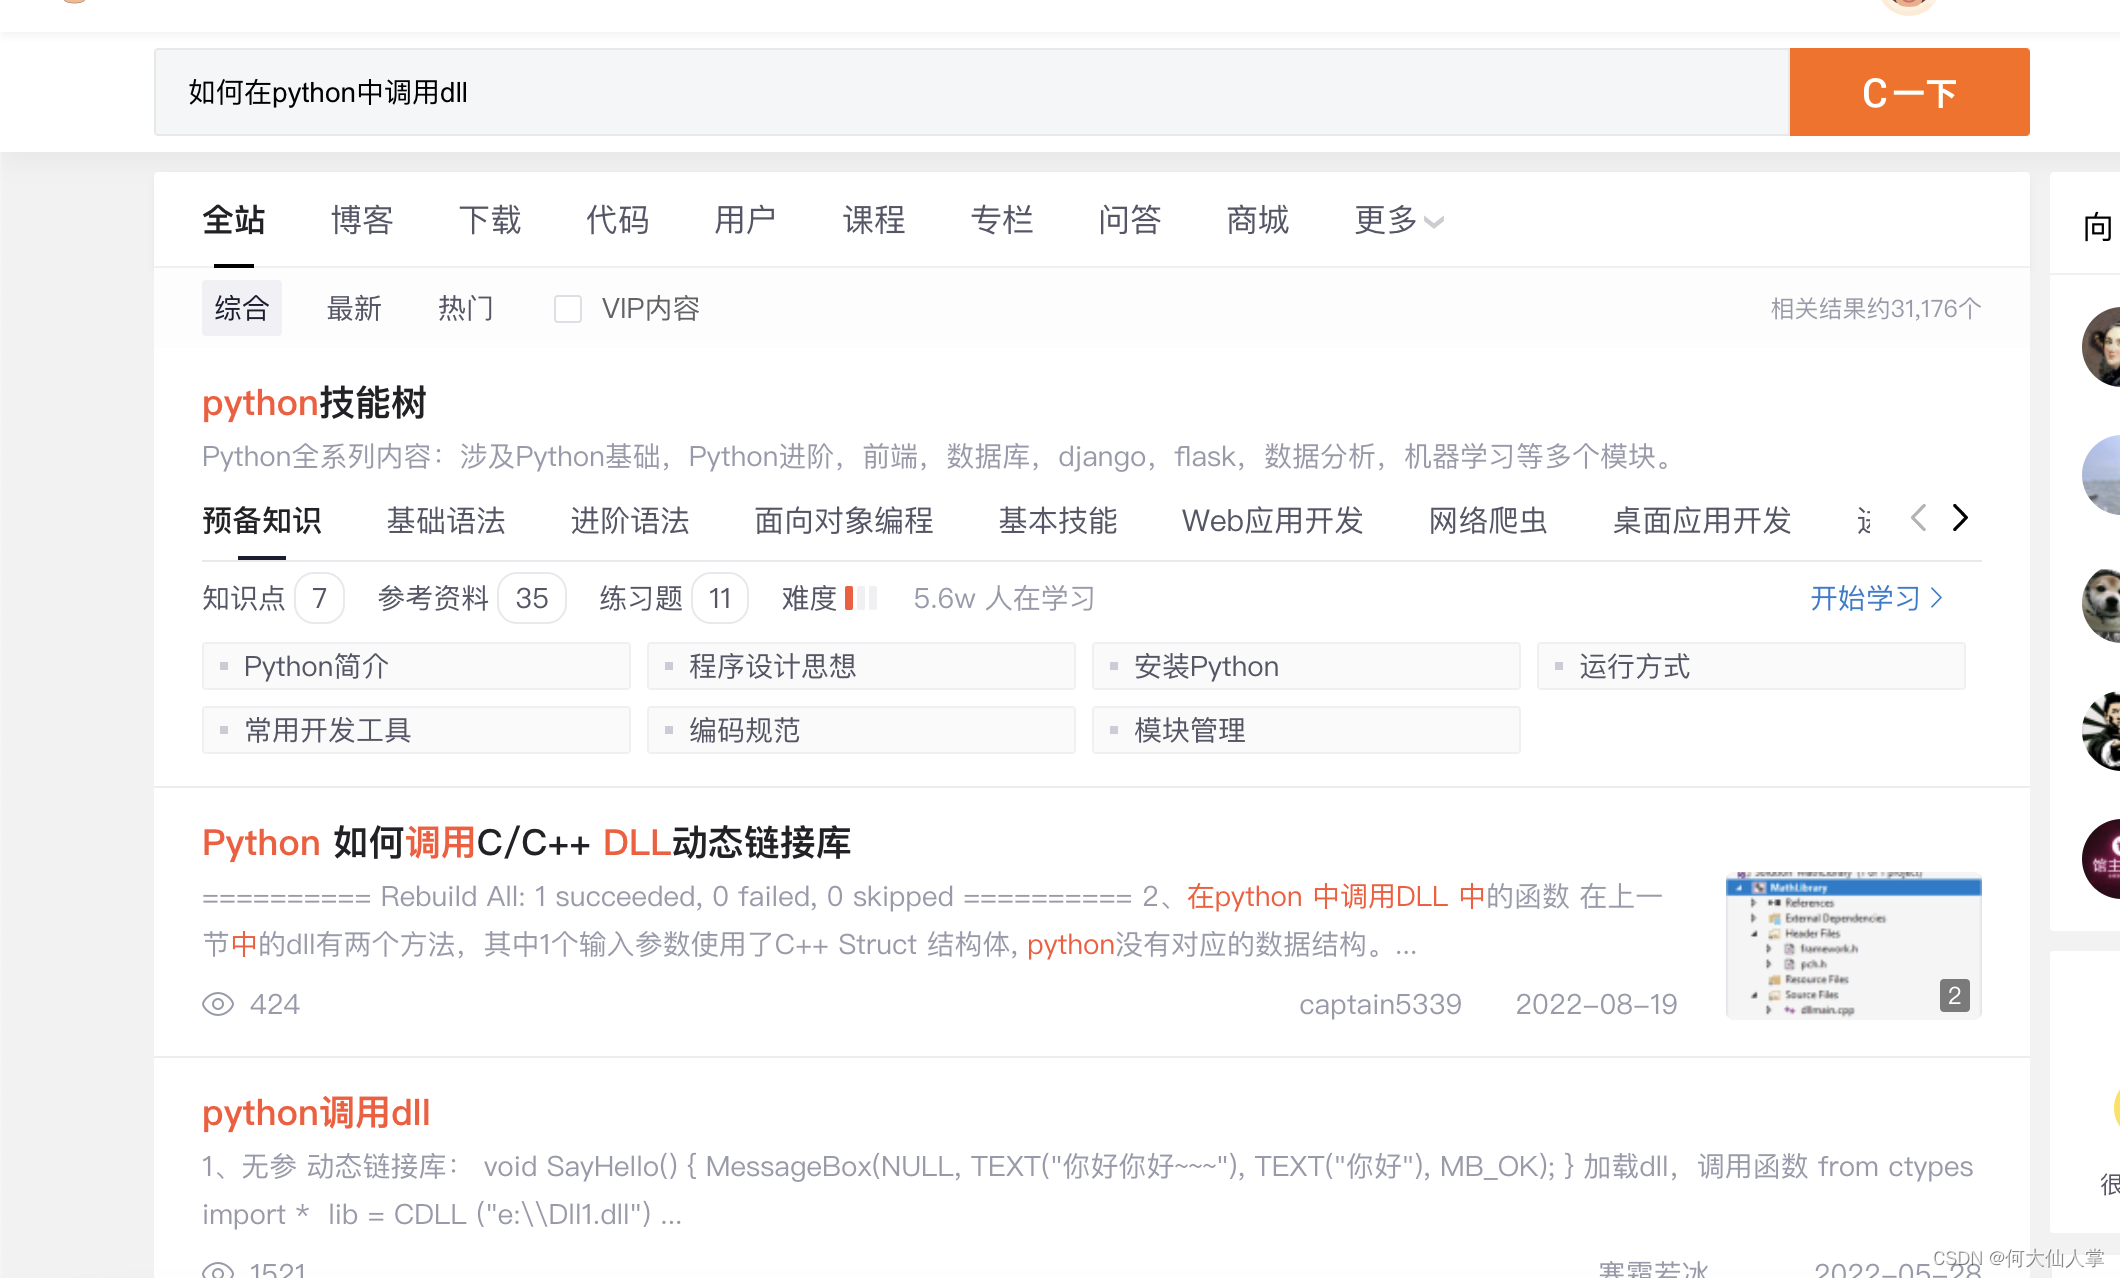Click the 难度 difficulty indicator bars
Screen dimensions: 2120x1278
[861, 598]
